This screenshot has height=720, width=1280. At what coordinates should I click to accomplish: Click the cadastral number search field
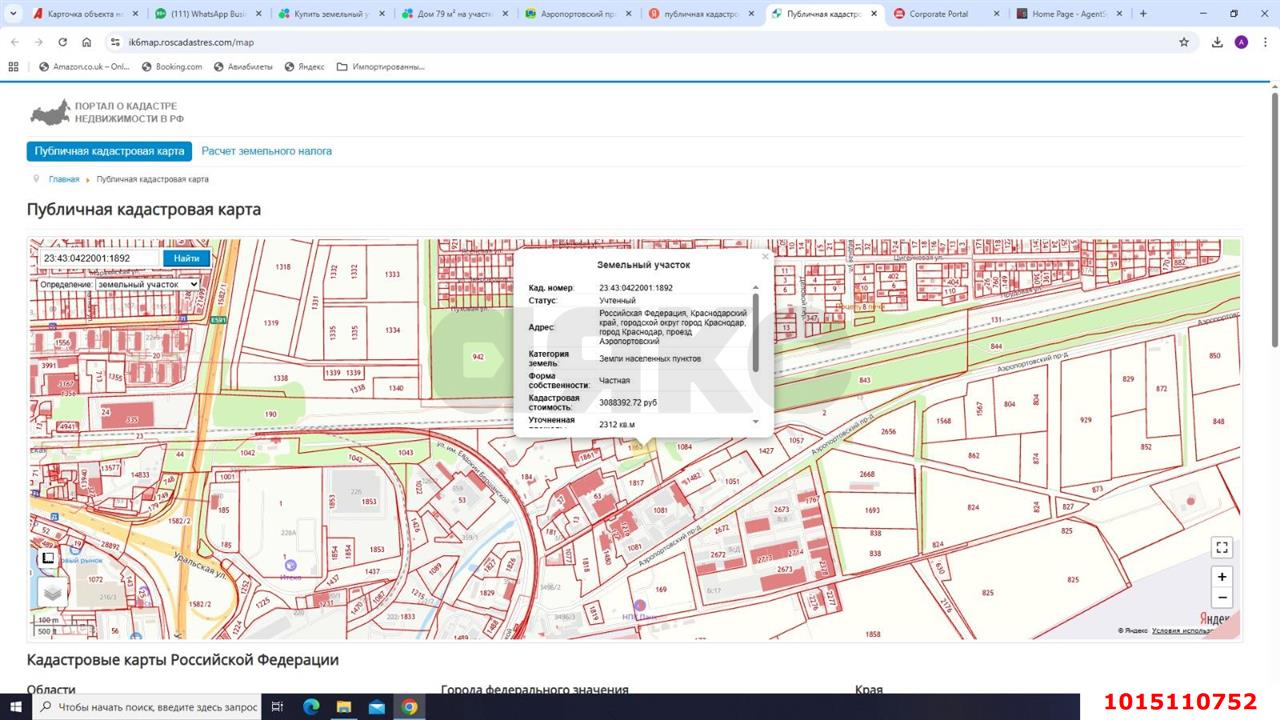click(98, 258)
